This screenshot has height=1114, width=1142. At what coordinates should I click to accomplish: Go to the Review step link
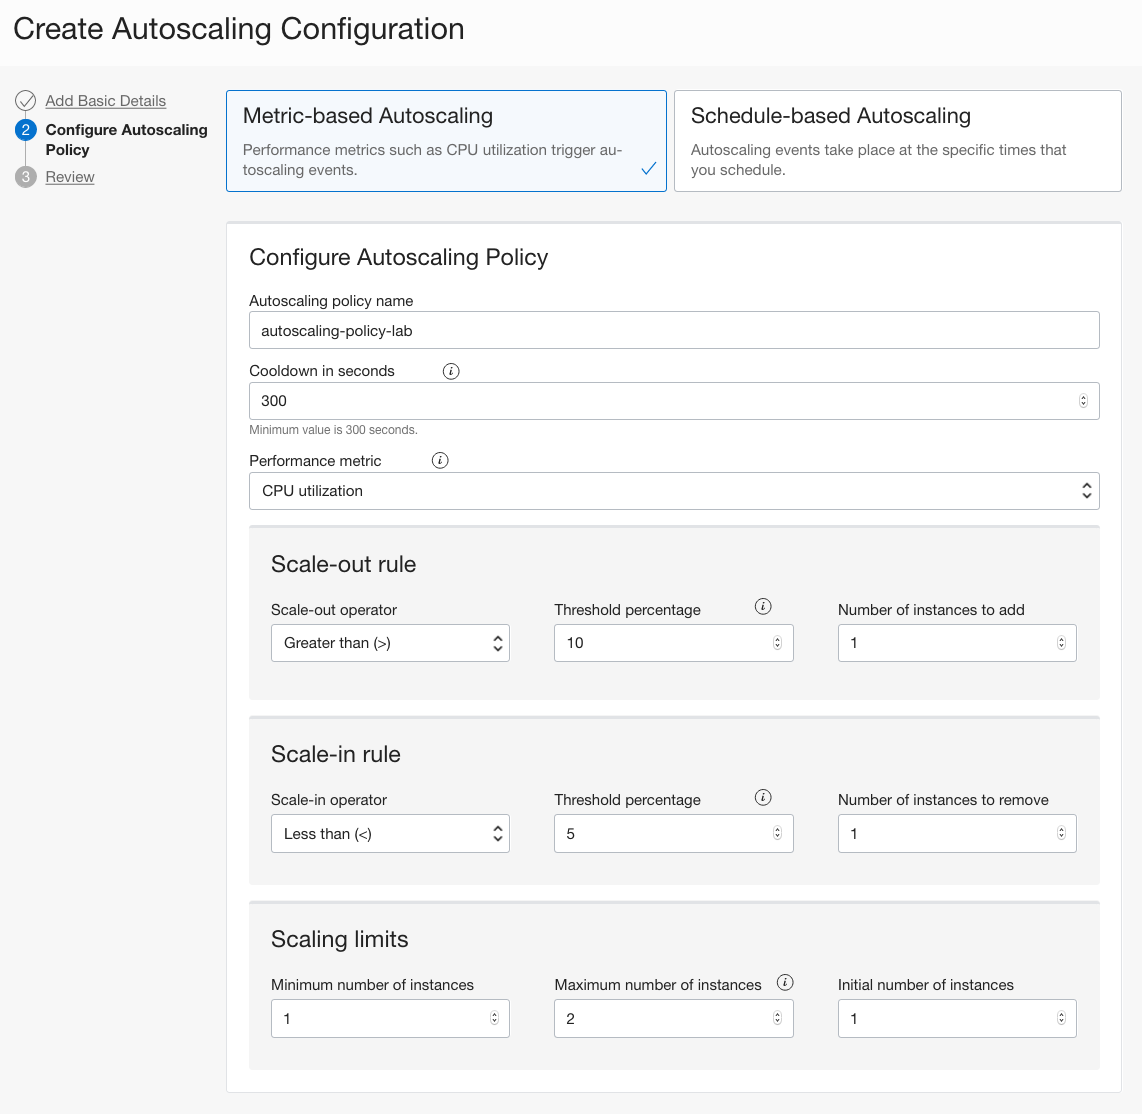tap(70, 177)
